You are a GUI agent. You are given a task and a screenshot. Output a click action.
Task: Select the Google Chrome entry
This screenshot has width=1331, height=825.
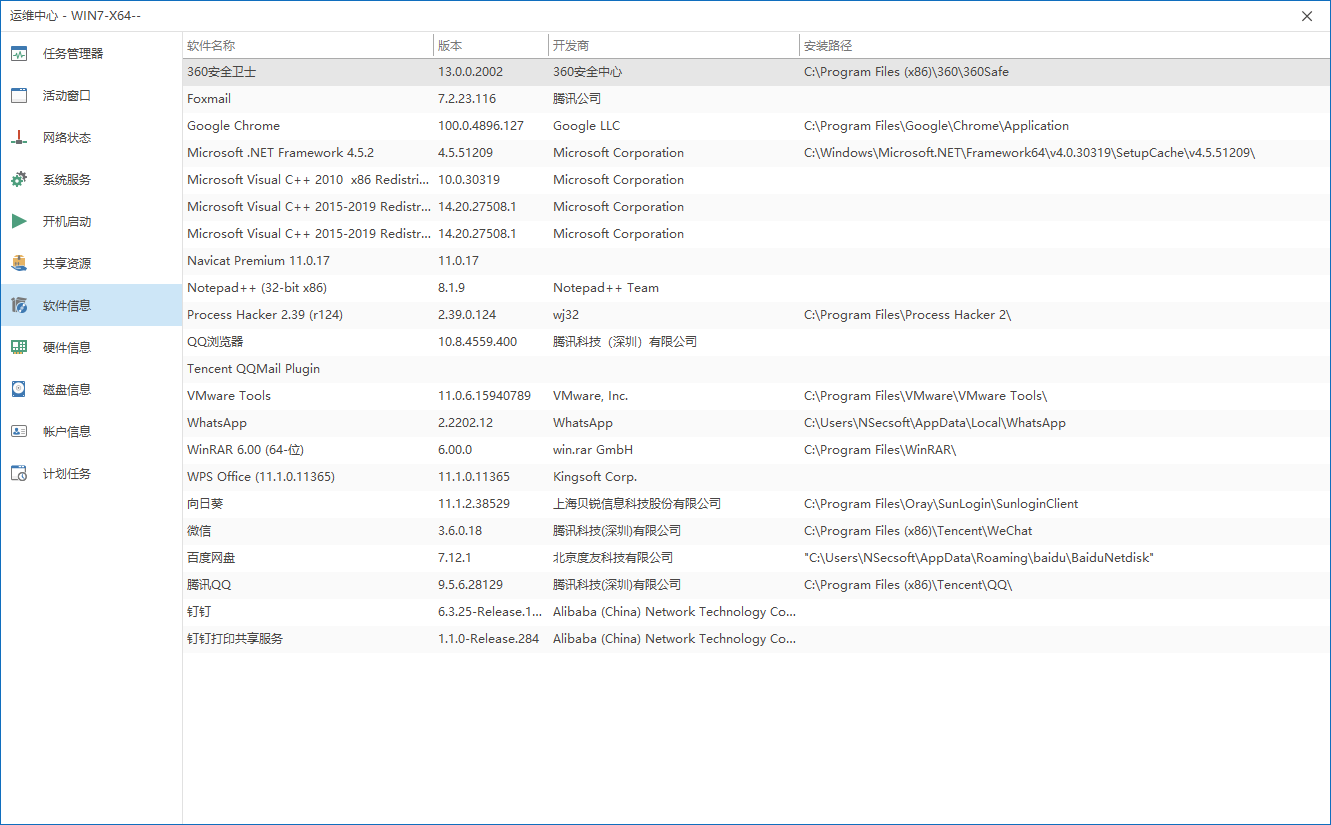[x=756, y=126]
